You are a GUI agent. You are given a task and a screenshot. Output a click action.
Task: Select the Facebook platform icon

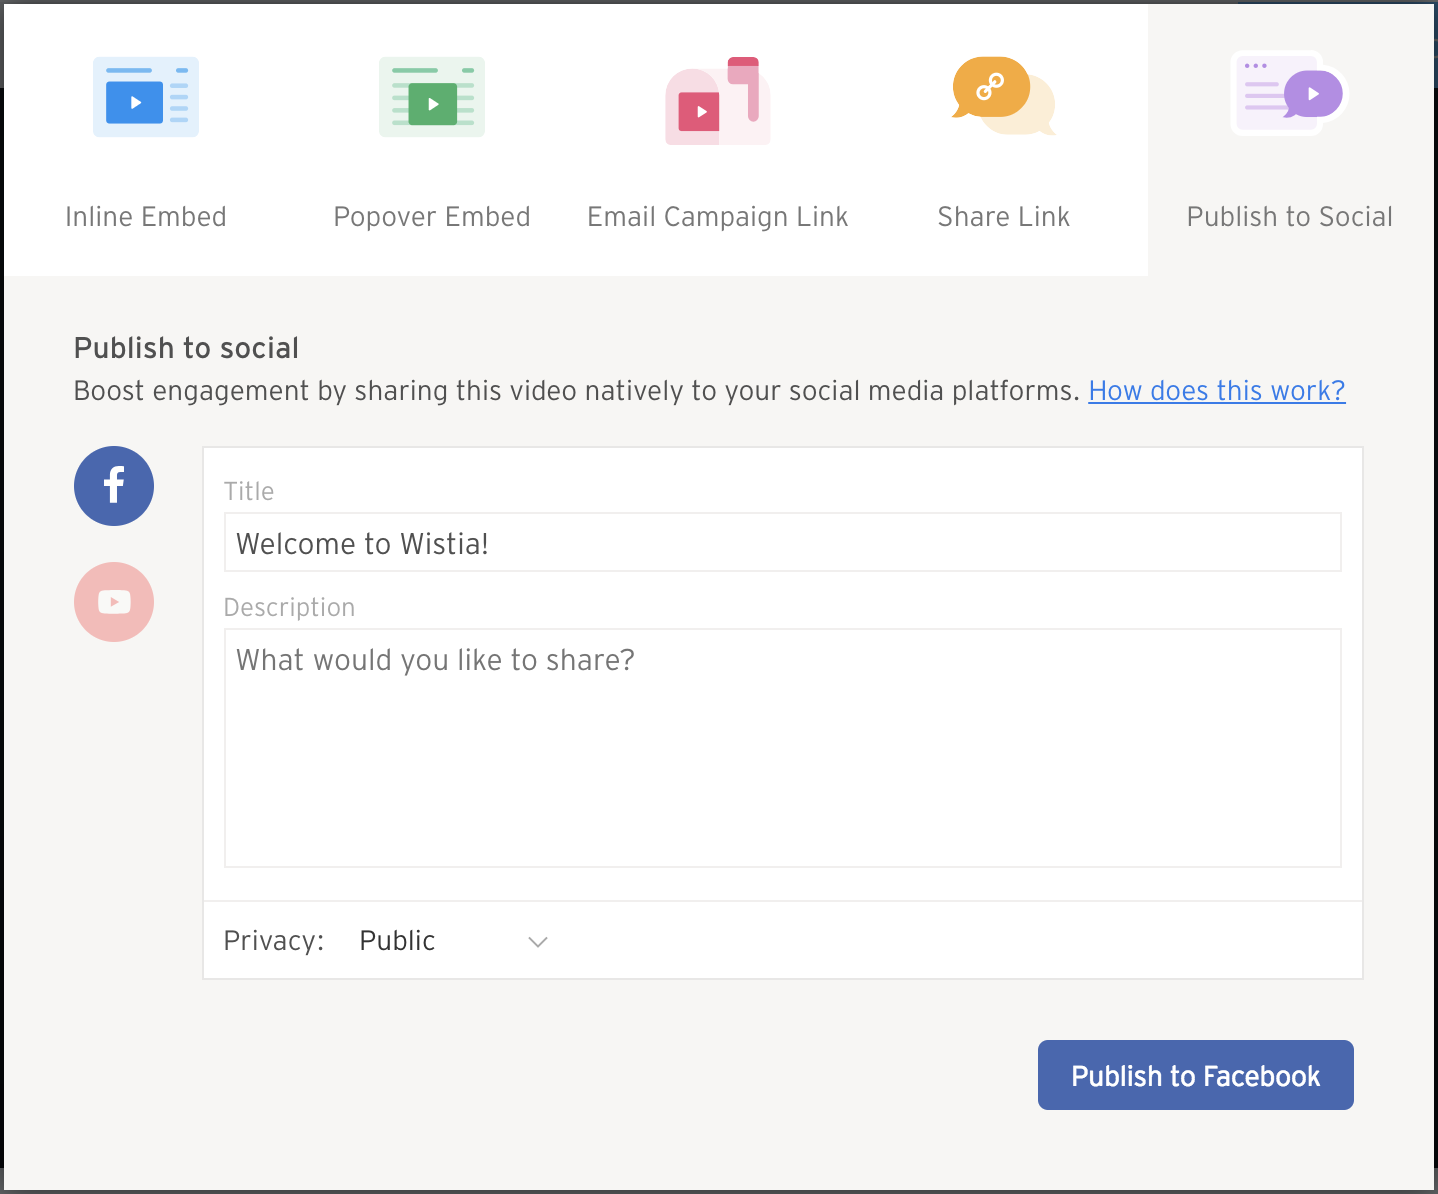click(x=114, y=486)
